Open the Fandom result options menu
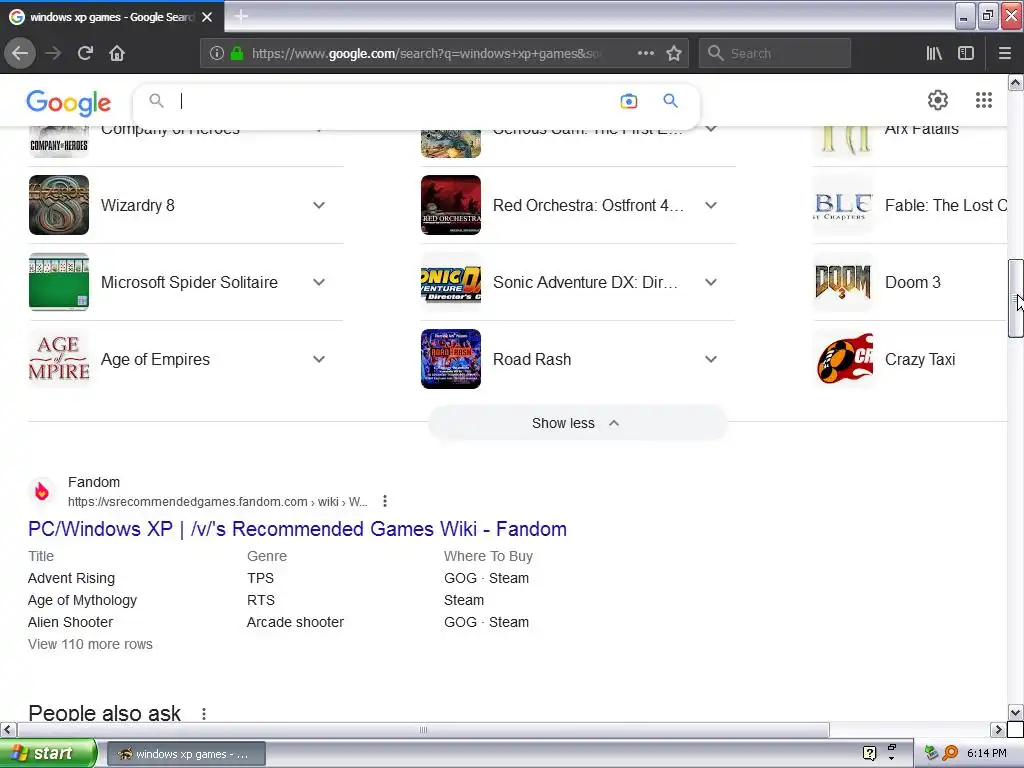Screen dimensions: 1024x768 [x=385, y=501]
